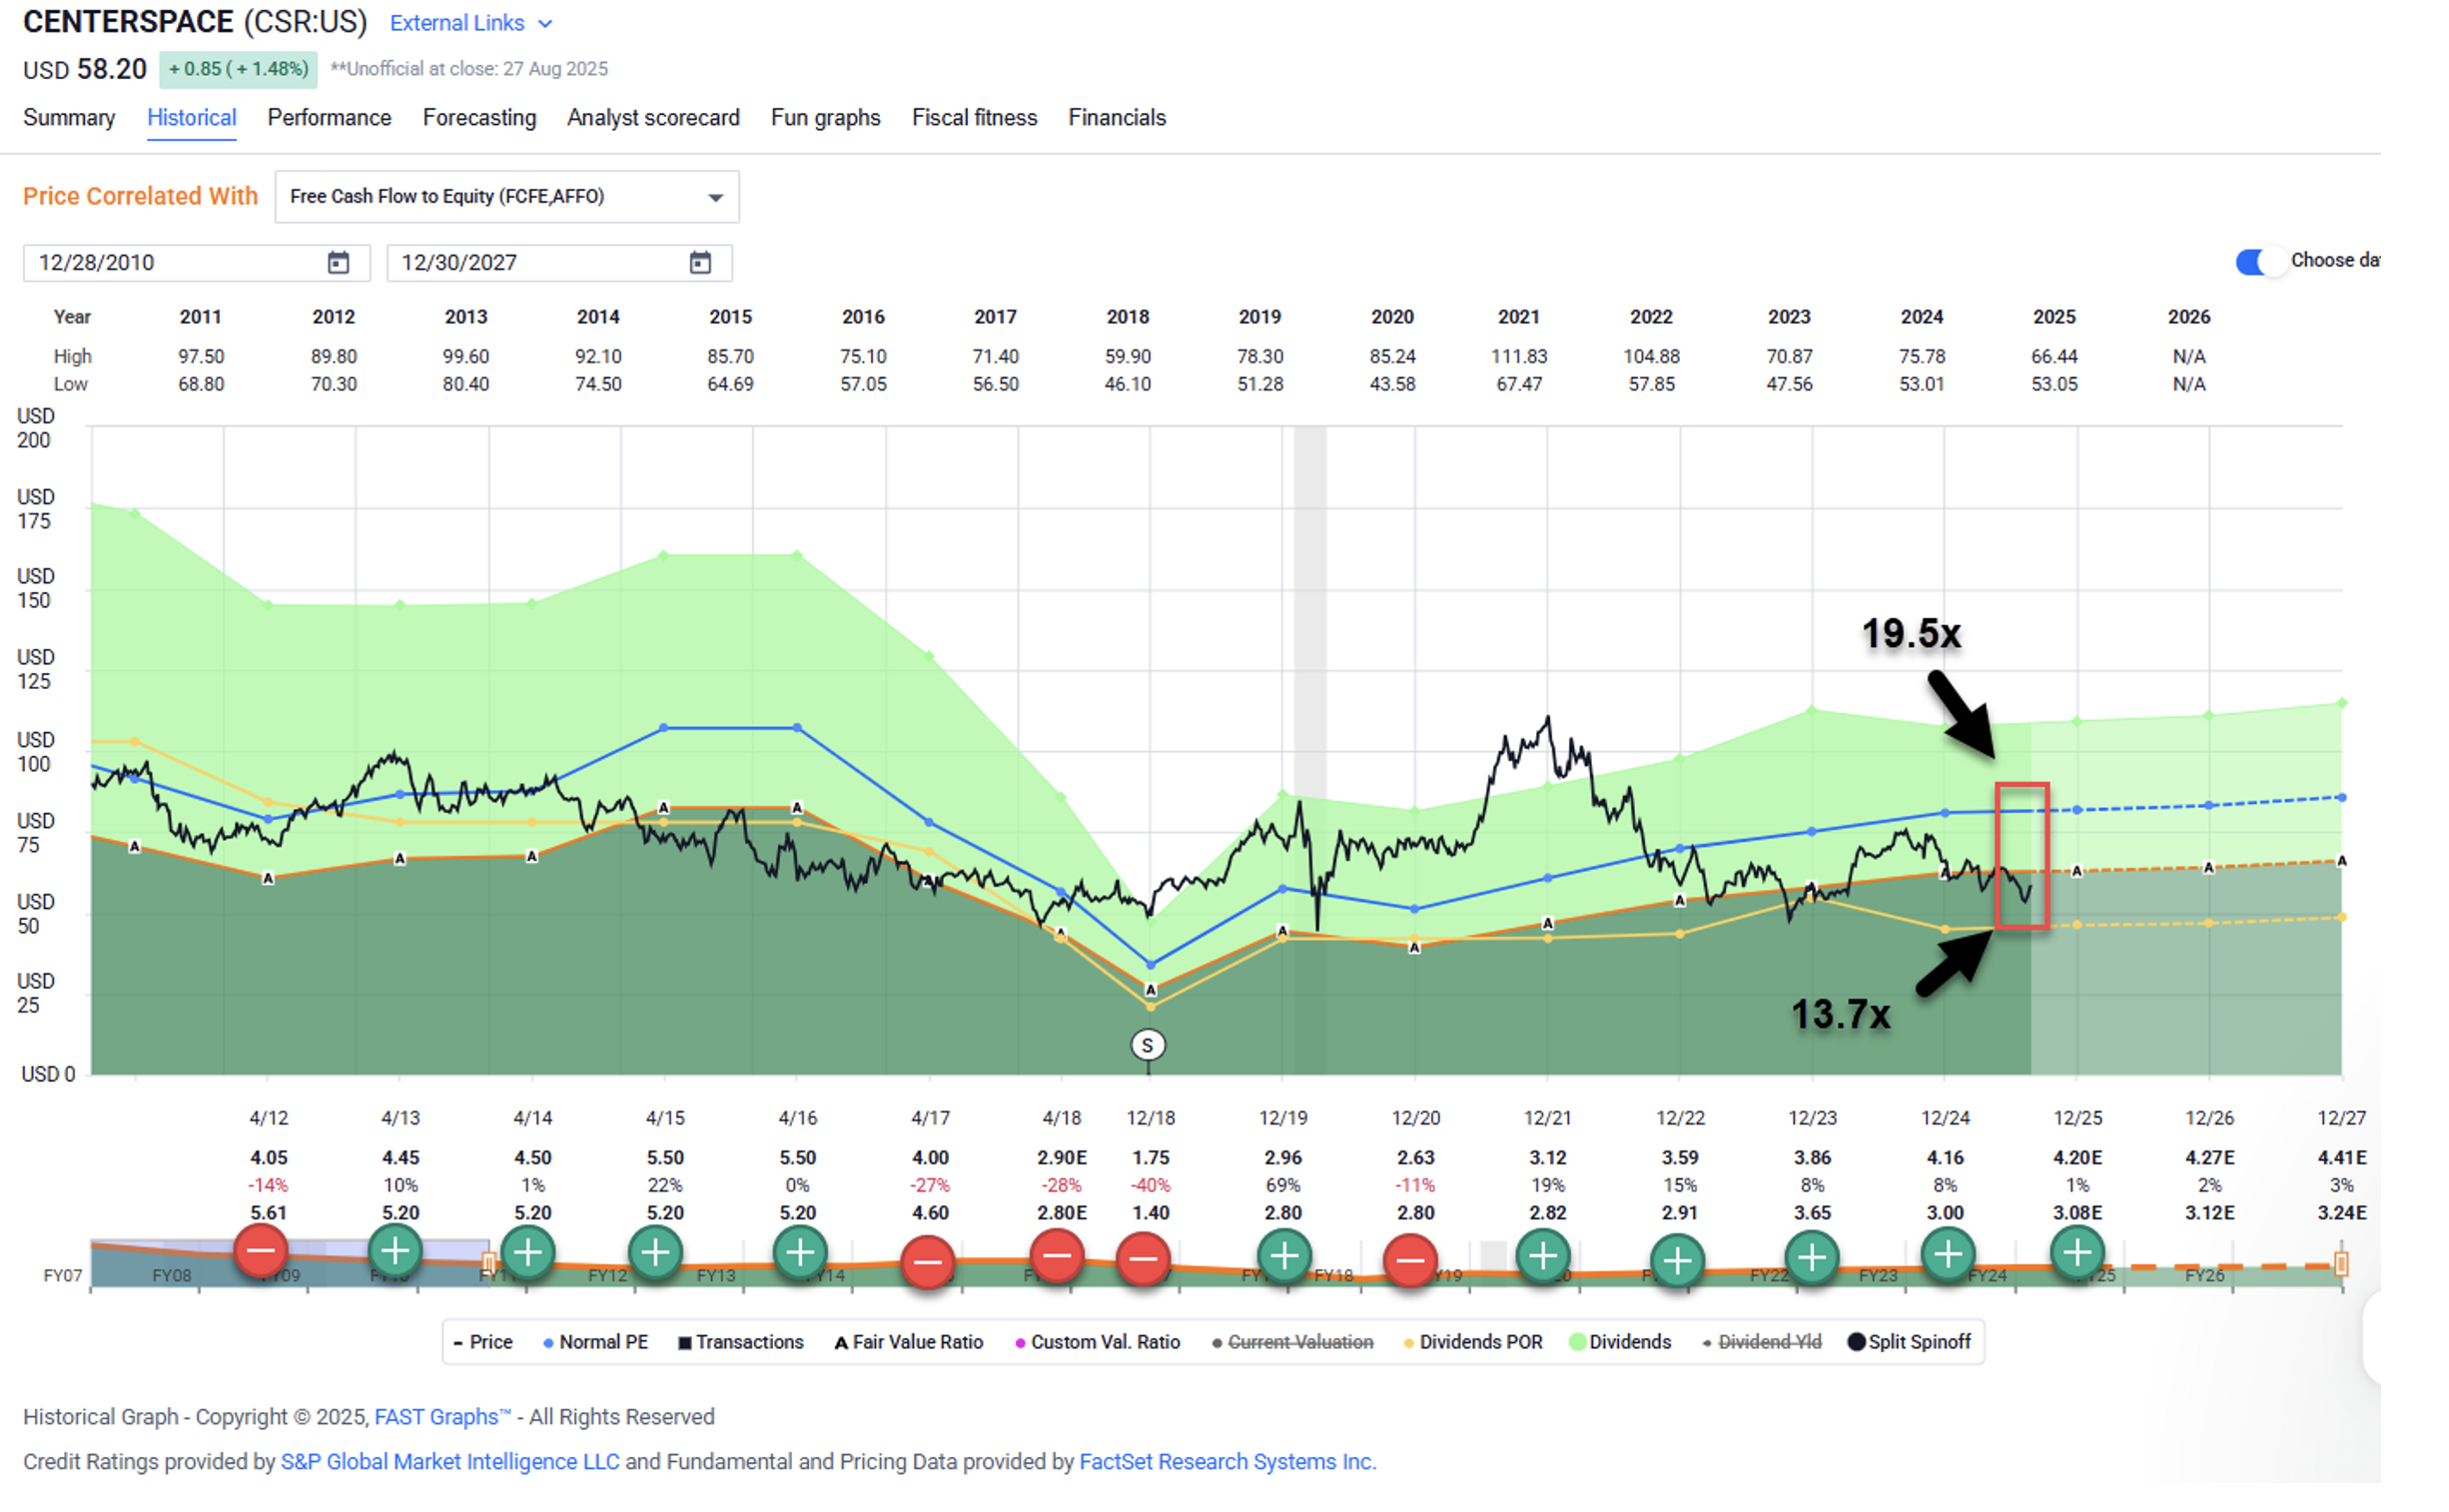Click the -40% change under 12/18
Screen dimensions: 2449x1512
click(1150, 1186)
